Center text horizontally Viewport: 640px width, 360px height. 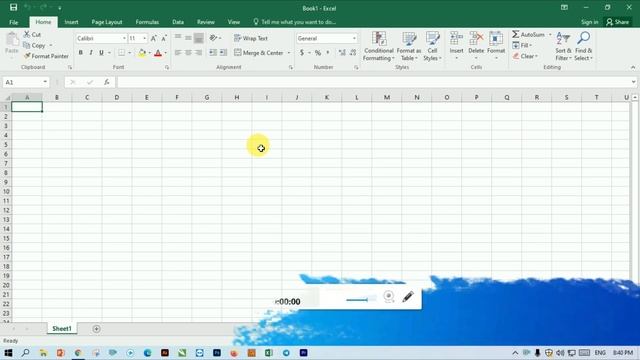188,53
